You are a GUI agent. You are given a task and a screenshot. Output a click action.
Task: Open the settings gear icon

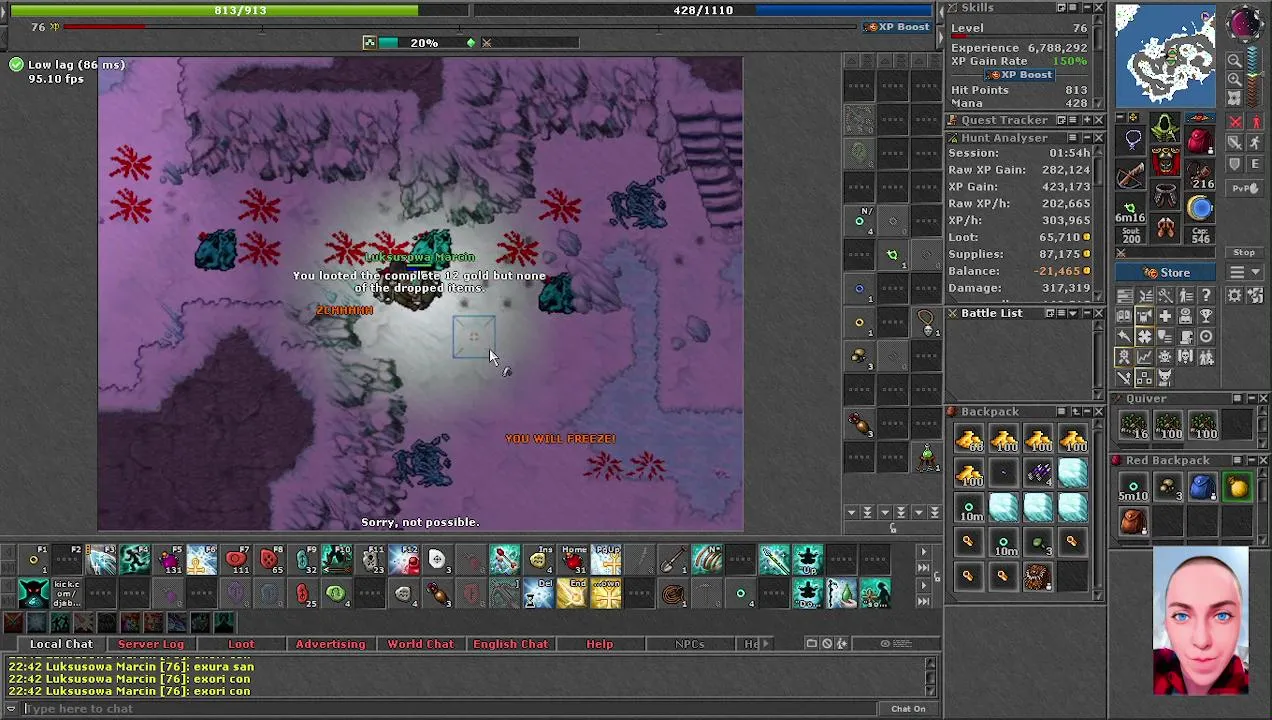click(x=1234, y=295)
